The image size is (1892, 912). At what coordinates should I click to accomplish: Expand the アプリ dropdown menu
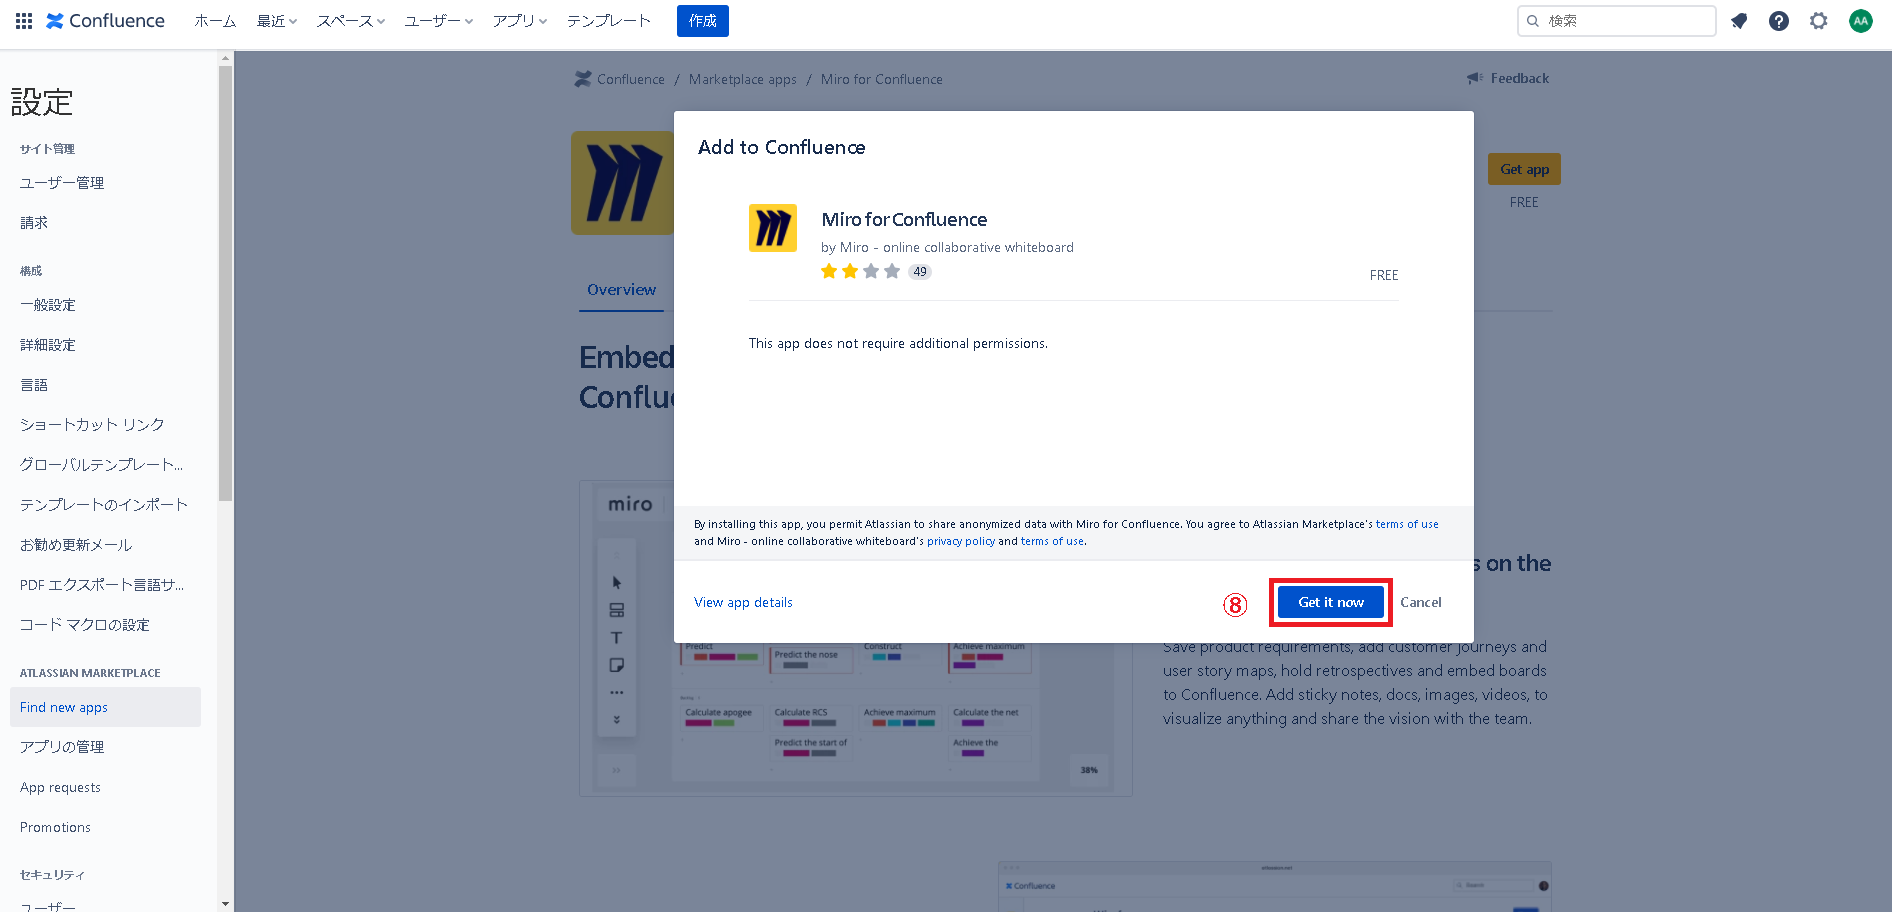click(x=519, y=21)
